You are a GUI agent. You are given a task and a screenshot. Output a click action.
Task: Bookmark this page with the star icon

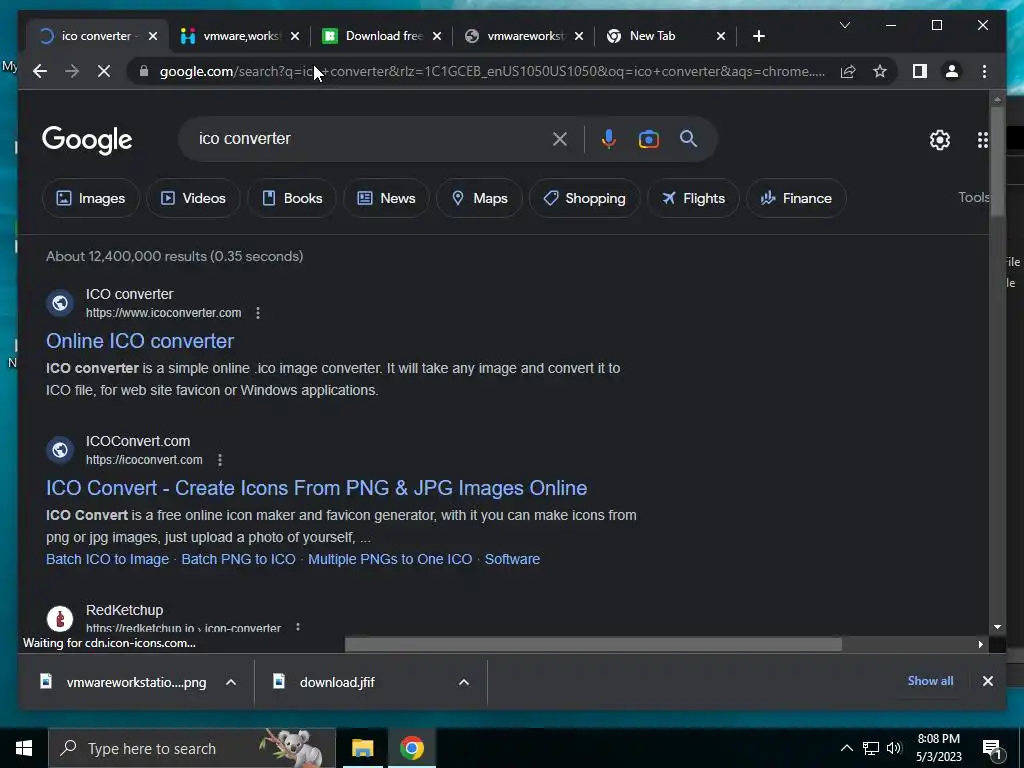(x=880, y=71)
